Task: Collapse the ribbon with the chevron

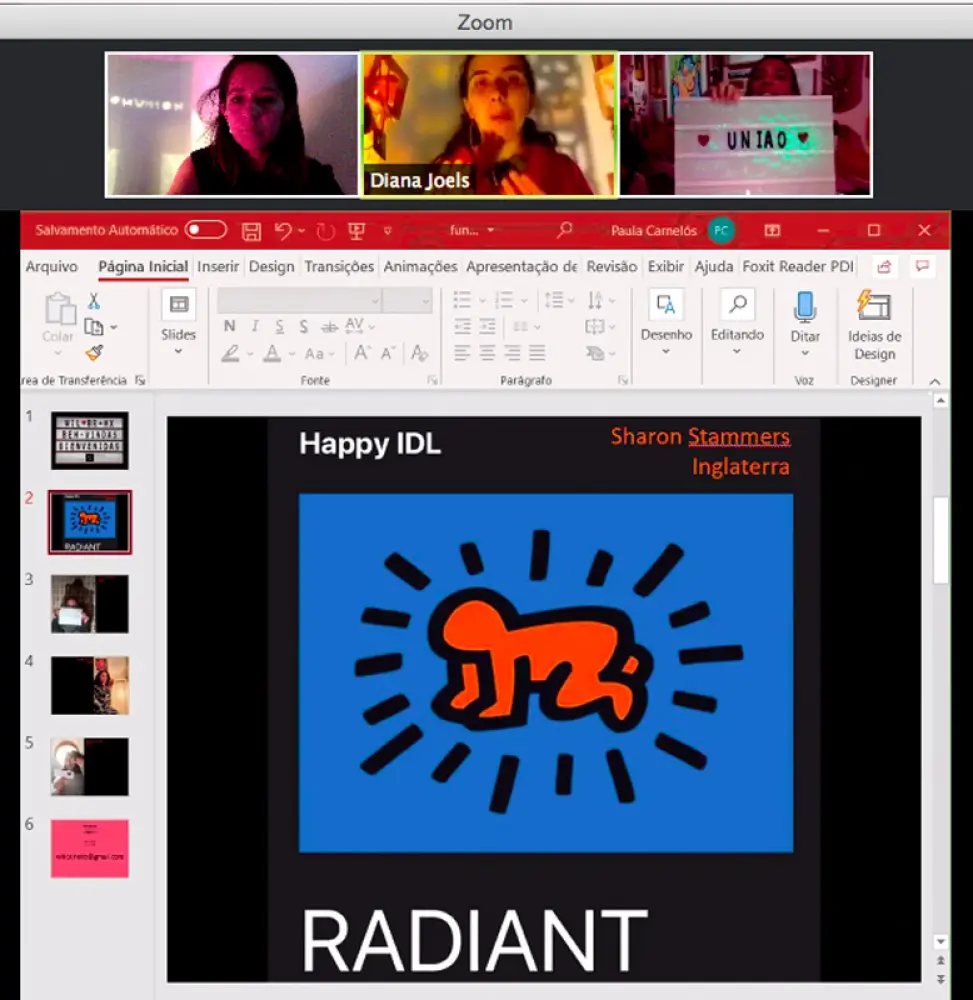Action: [x=935, y=381]
